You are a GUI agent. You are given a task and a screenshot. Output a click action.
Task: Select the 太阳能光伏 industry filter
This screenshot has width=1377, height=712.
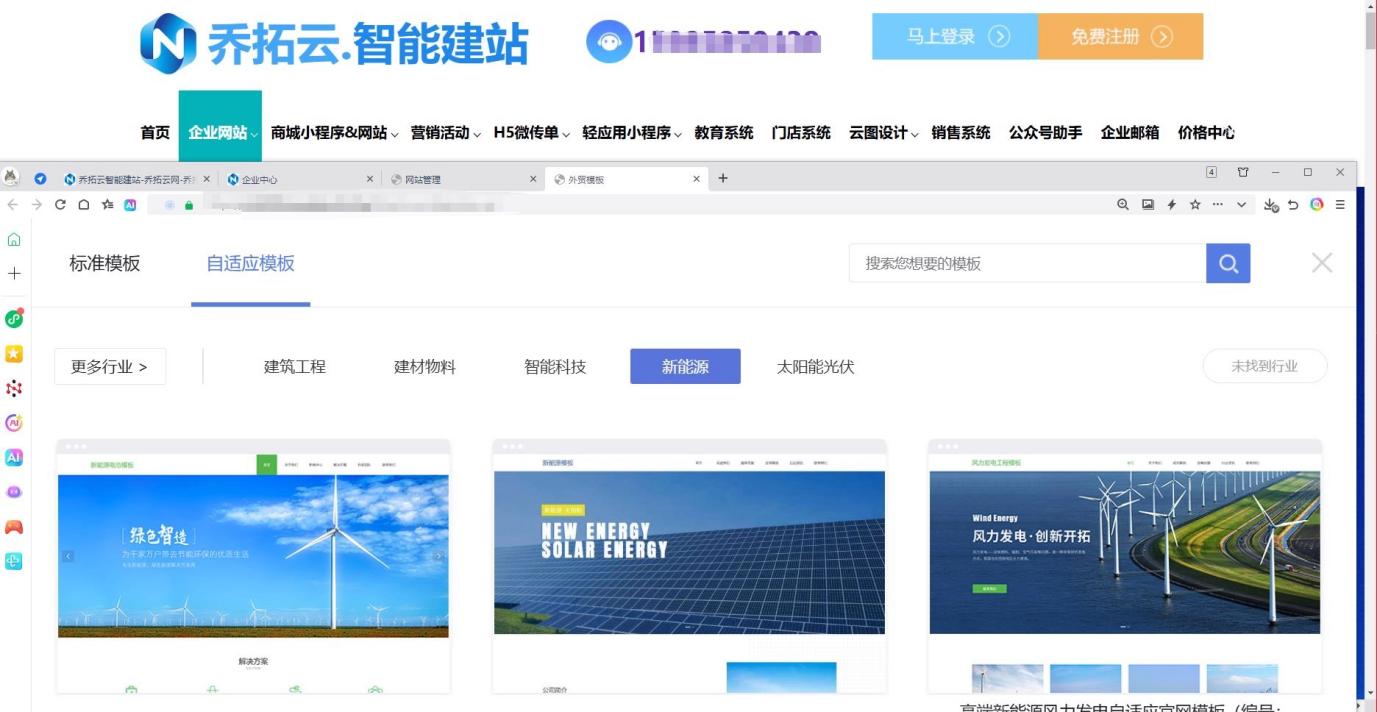point(815,367)
